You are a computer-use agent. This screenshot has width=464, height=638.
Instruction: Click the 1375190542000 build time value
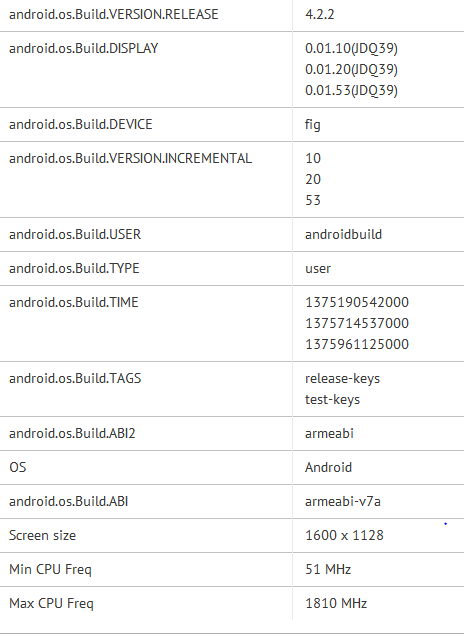357,302
